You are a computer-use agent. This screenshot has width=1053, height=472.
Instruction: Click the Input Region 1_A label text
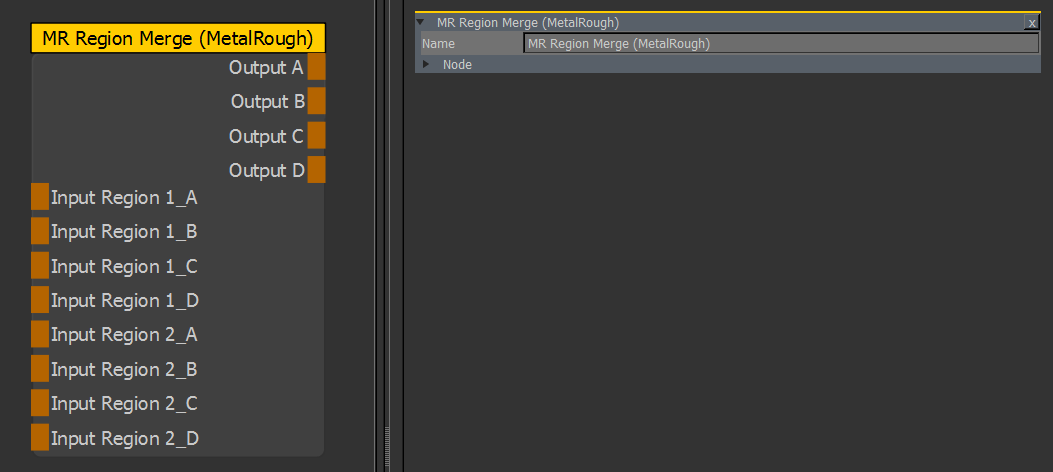pos(124,198)
